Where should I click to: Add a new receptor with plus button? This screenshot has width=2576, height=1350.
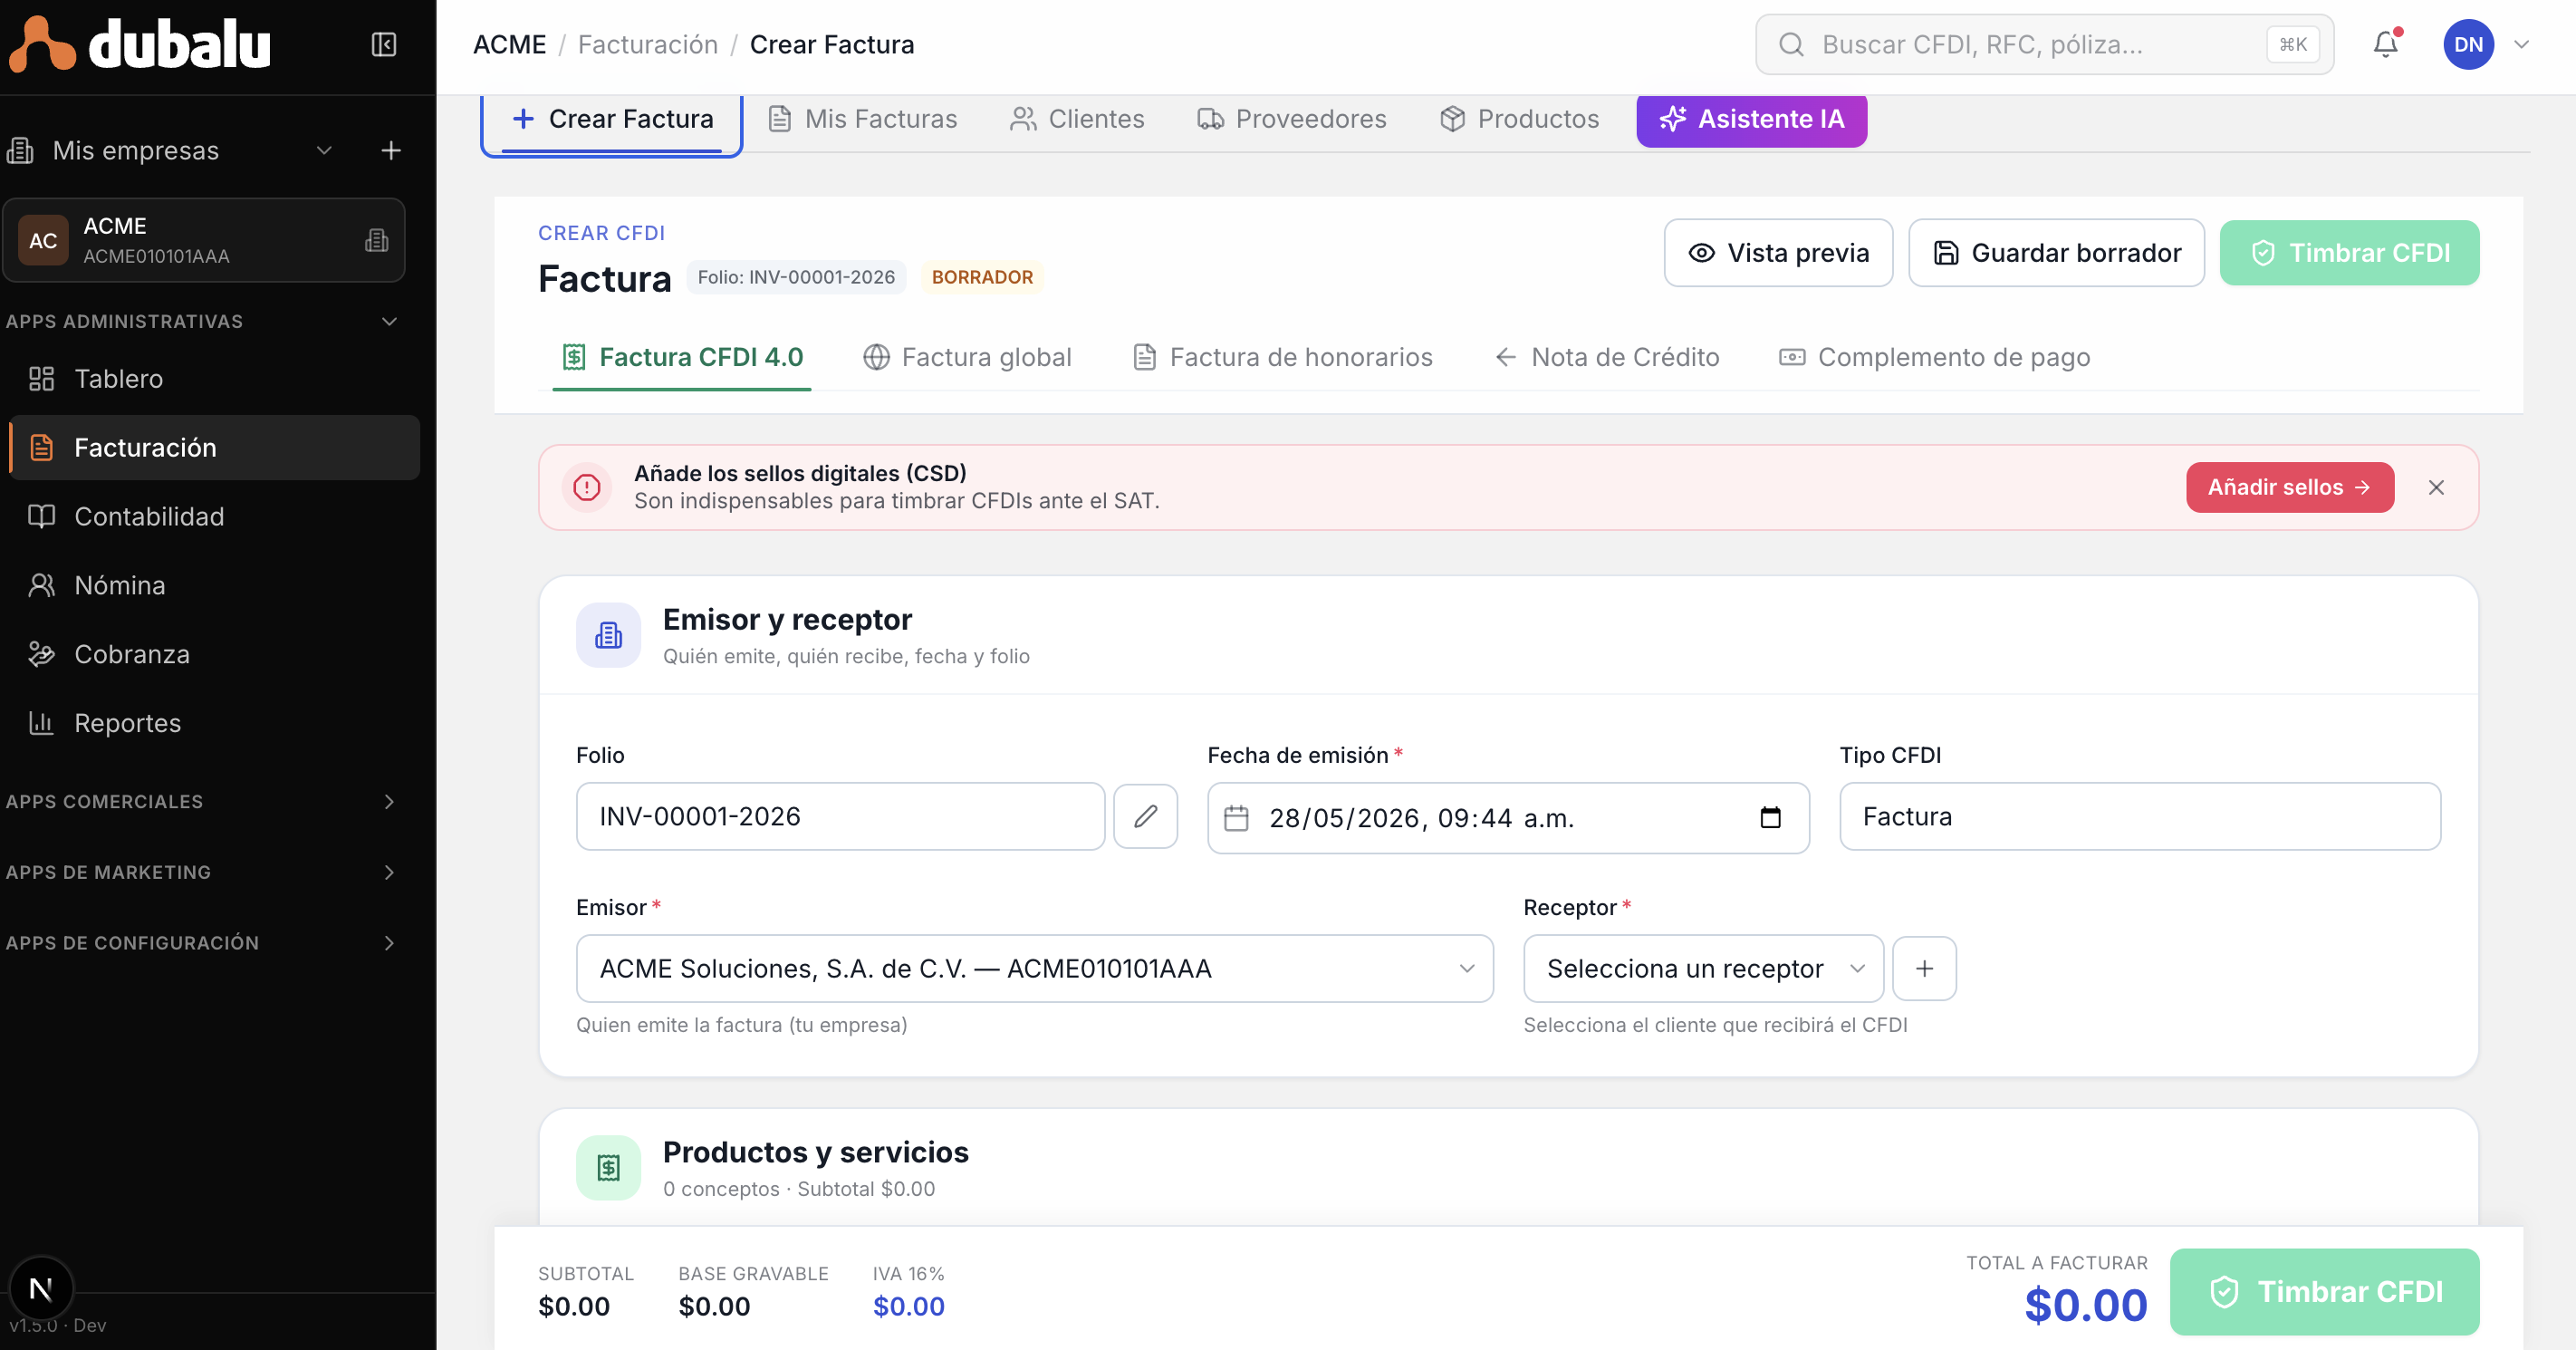coord(1924,968)
